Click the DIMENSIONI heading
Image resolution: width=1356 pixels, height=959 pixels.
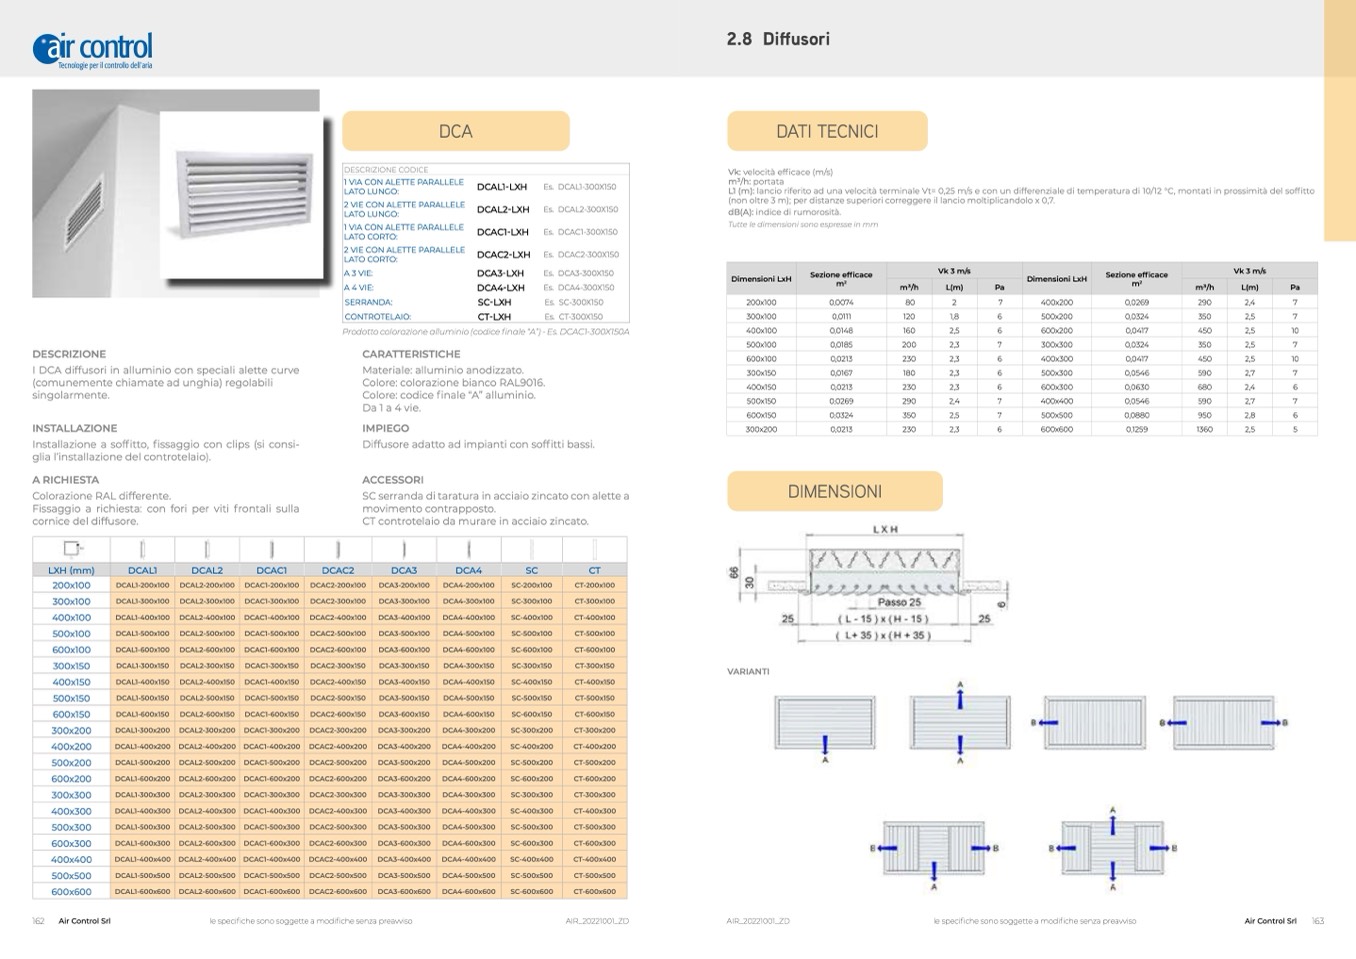click(x=834, y=491)
